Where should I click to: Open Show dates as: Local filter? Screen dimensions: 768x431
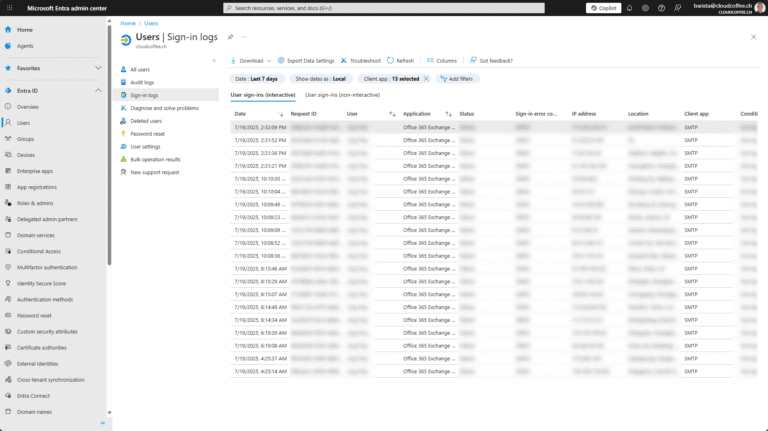pos(320,79)
